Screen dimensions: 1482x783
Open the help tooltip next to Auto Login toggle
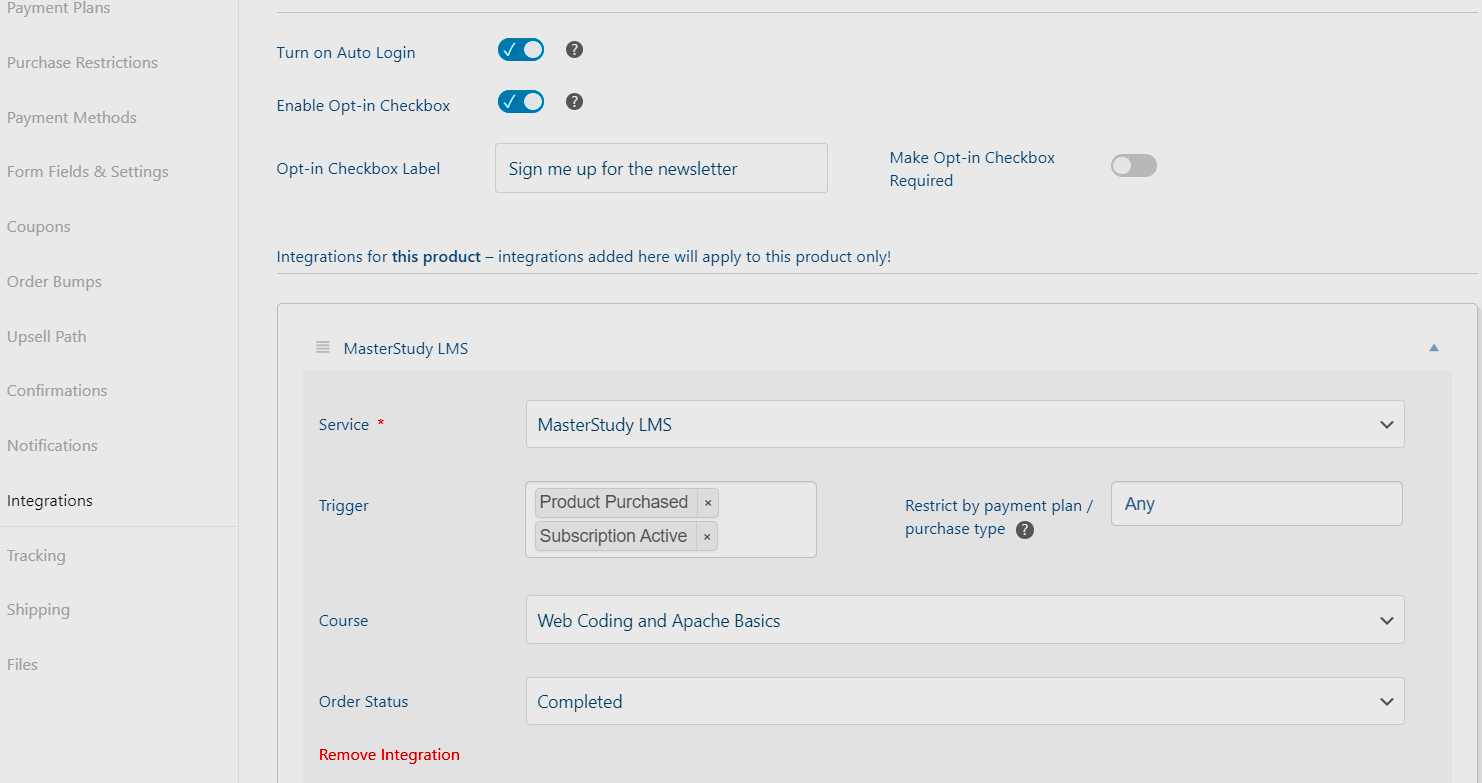coord(573,48)
